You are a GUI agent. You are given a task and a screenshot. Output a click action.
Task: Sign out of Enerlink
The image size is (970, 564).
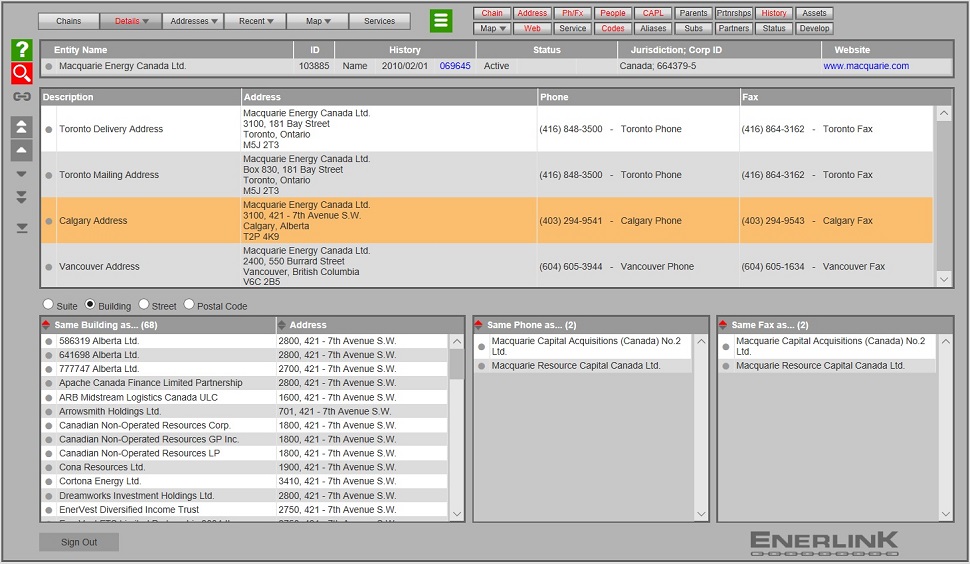click(x=79, y=542)
